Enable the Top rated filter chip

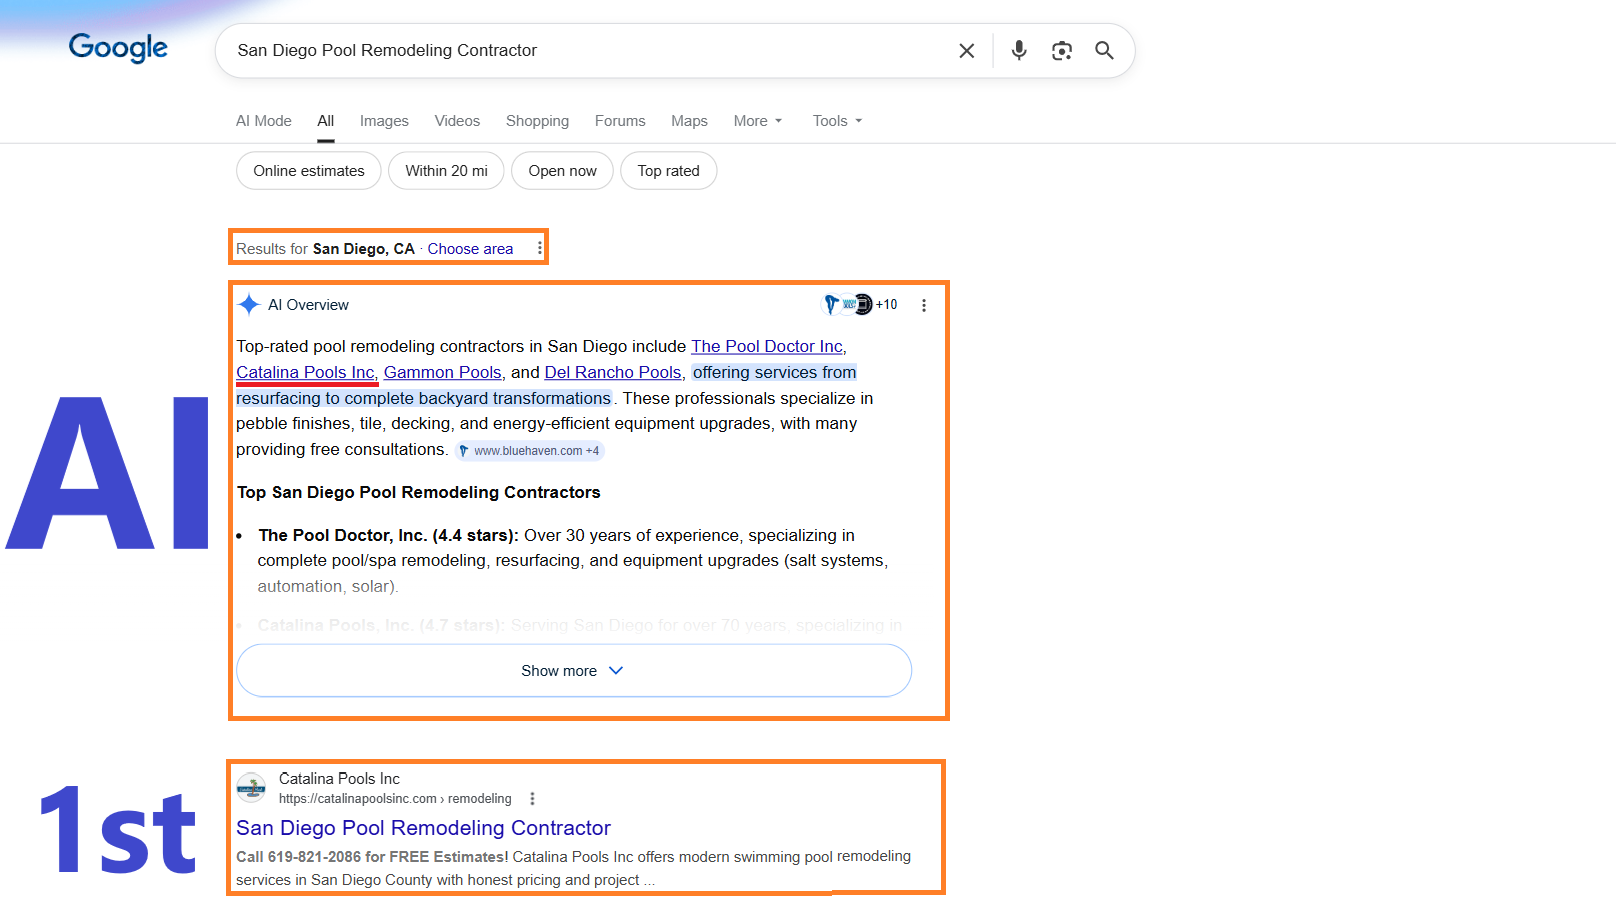point(668,171)
